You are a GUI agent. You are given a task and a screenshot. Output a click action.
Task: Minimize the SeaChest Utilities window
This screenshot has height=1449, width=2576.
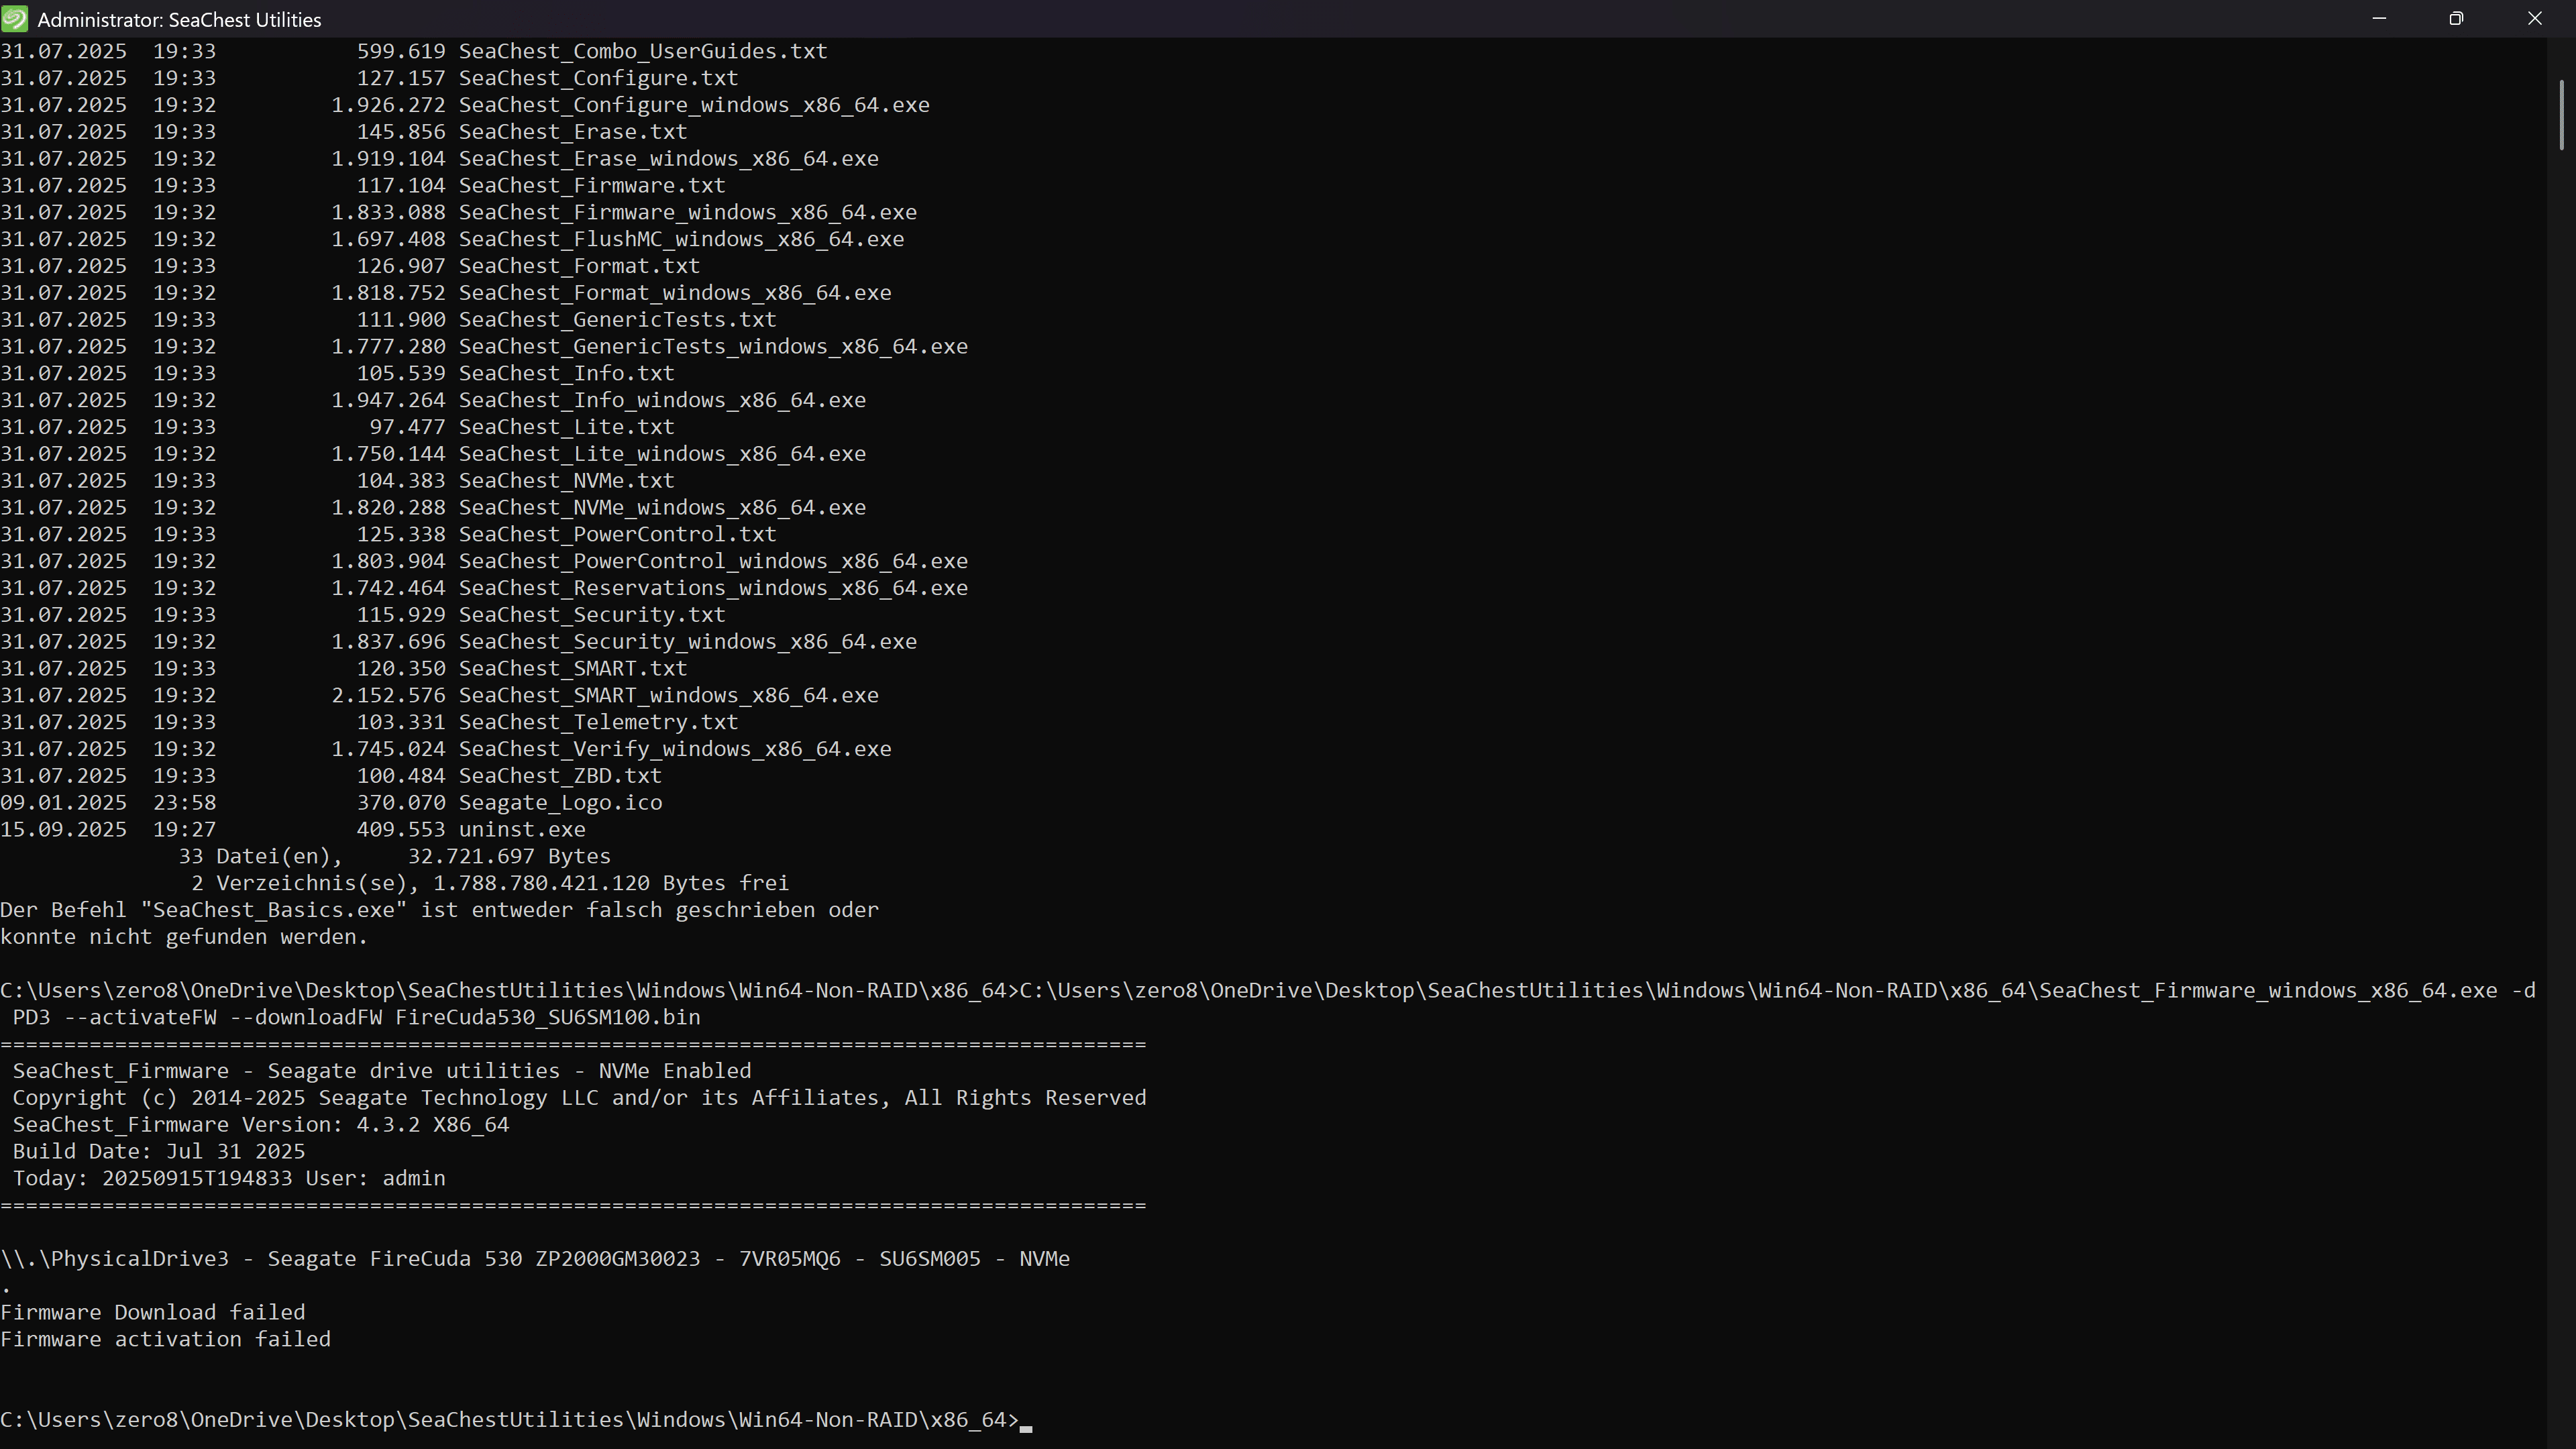pos(2379,19)
